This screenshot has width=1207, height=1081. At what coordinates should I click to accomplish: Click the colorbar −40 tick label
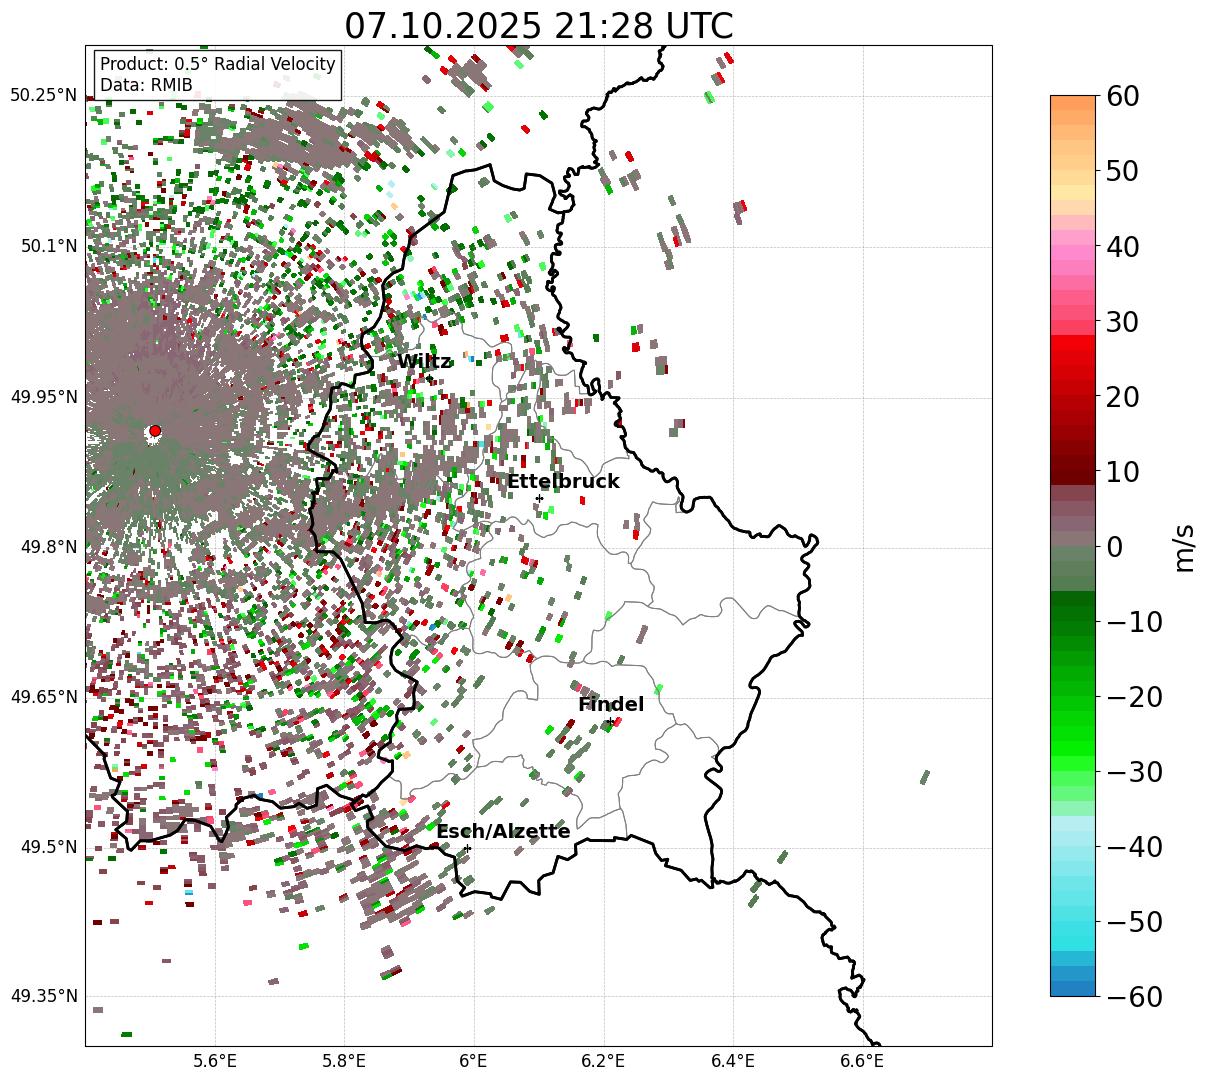[x=1134, y=847]
